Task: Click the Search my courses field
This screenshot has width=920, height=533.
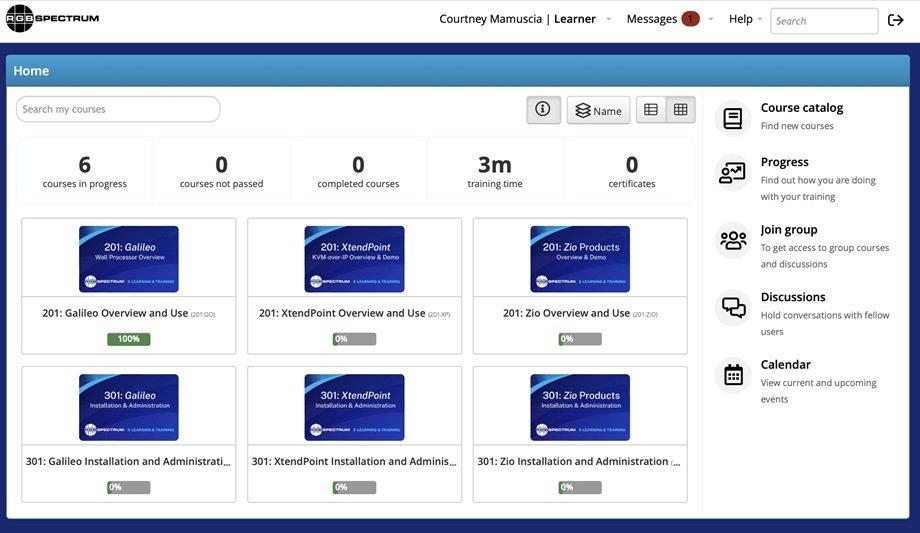Action: [118, 109]
